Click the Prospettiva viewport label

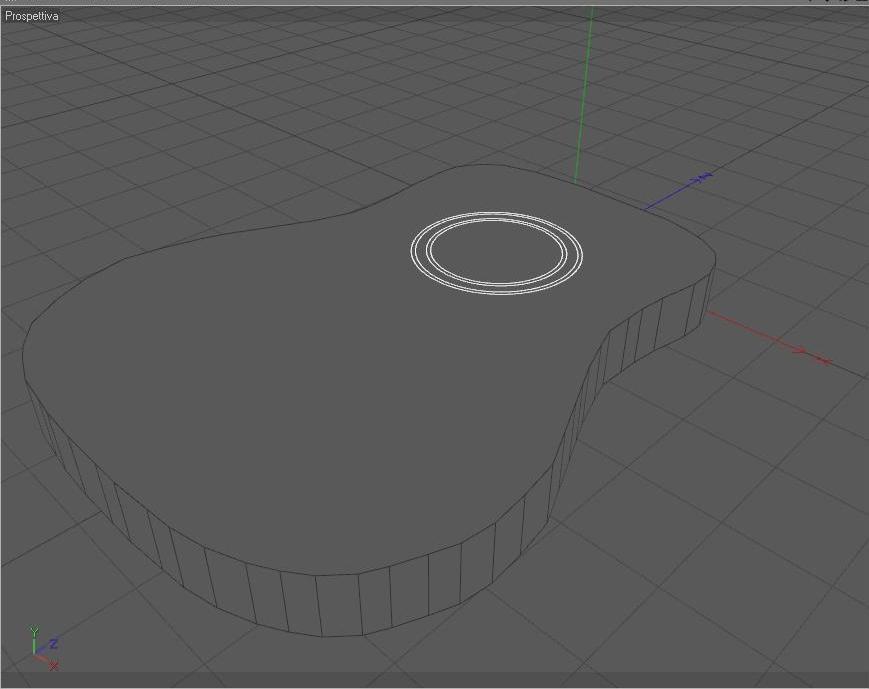point(32,16)
